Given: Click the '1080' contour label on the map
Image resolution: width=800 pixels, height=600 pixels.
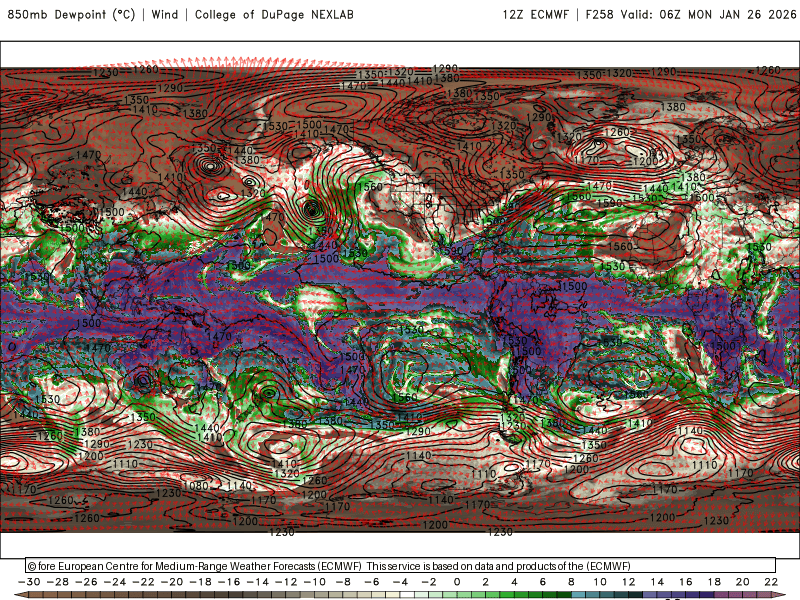Looking at the screenshot, I should point(195,486).
